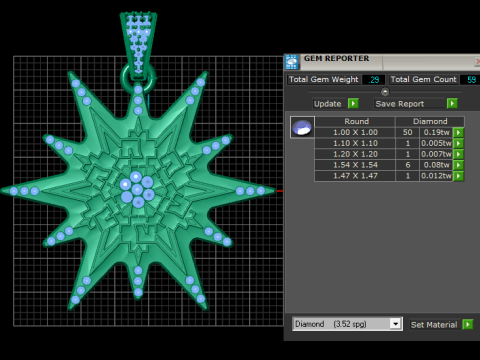Click the Total Gem Count value 59

coord(471,80)
